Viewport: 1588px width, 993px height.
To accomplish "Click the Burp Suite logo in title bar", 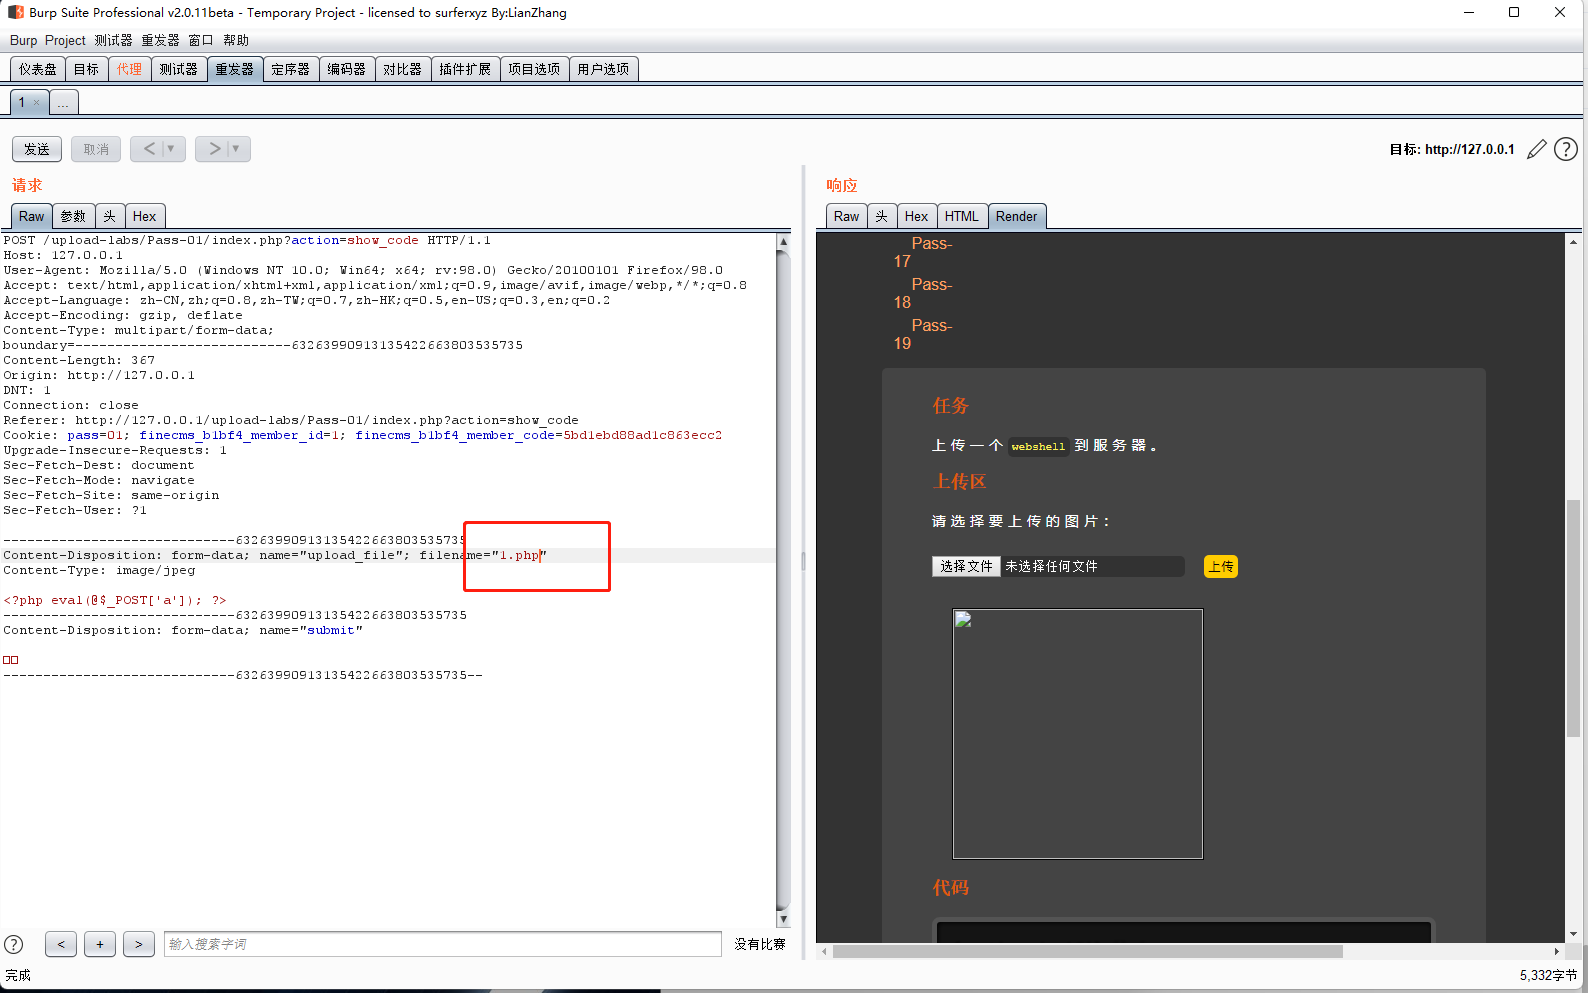I will (x=16, y=12).
